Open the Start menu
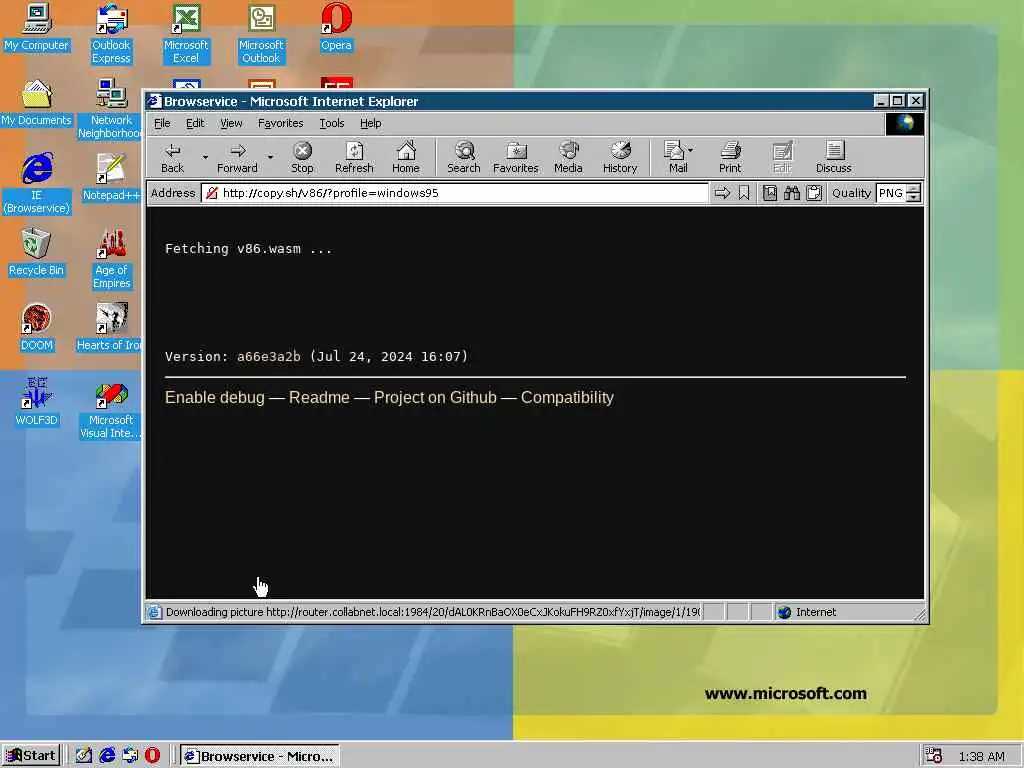The width and height of the screenshot is (1024, 768). click(31, 756)
